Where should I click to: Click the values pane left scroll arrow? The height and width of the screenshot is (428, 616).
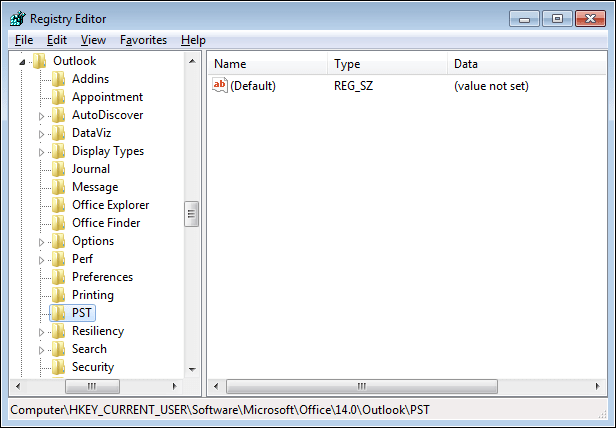[x=216, y=386]
